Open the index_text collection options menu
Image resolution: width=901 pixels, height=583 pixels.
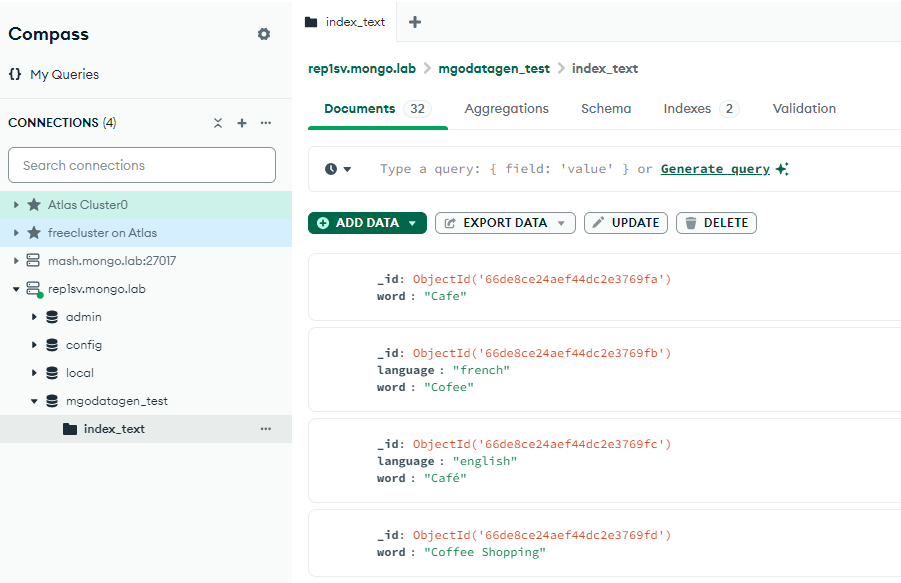click(265, 428)
